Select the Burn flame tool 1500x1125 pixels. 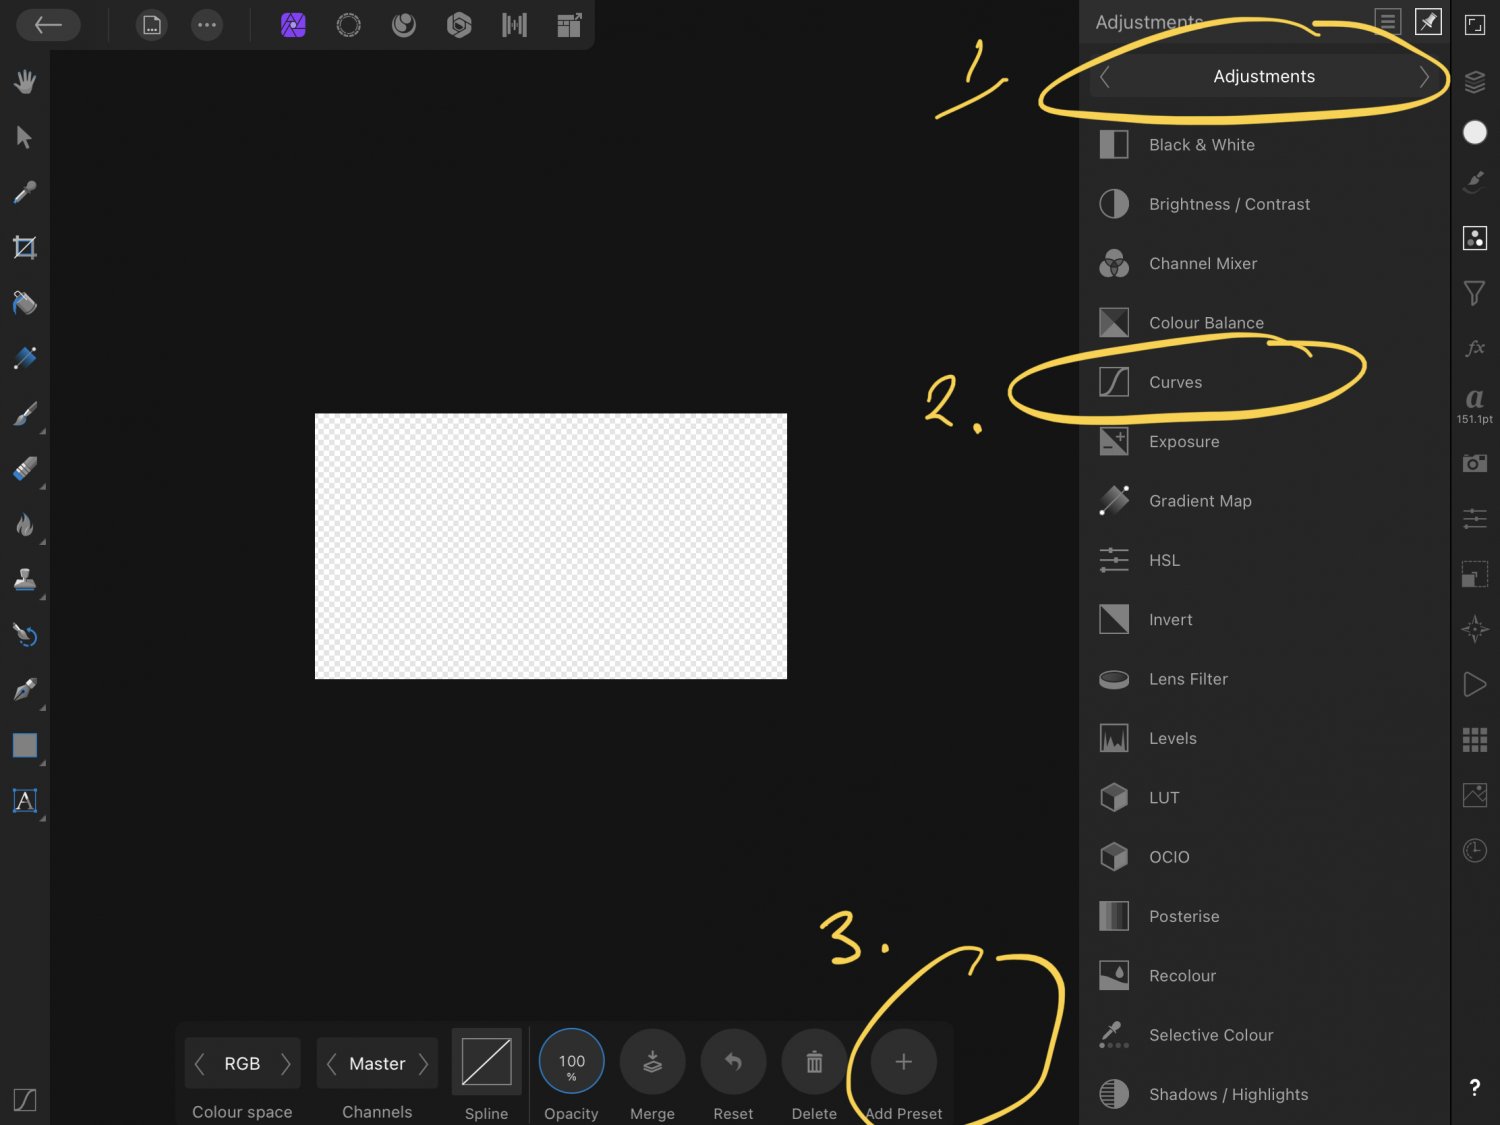click(25, 524)
